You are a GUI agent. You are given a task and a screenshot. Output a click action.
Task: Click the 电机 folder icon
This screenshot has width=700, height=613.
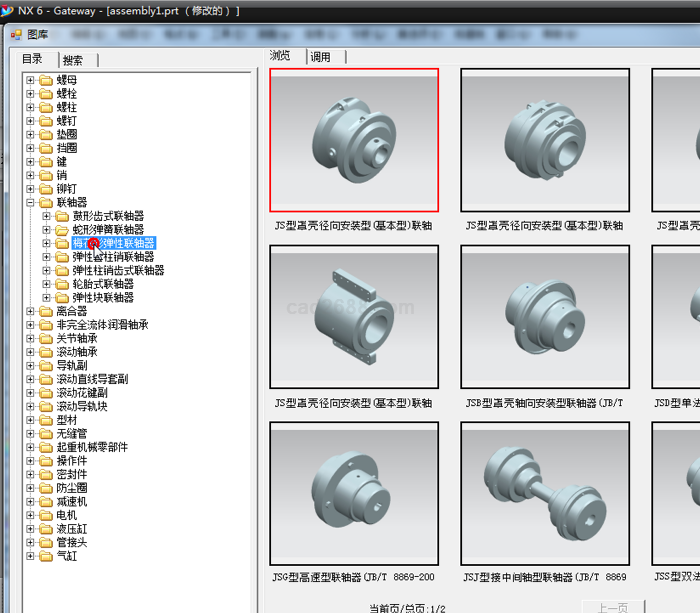[x=46, y=515]
